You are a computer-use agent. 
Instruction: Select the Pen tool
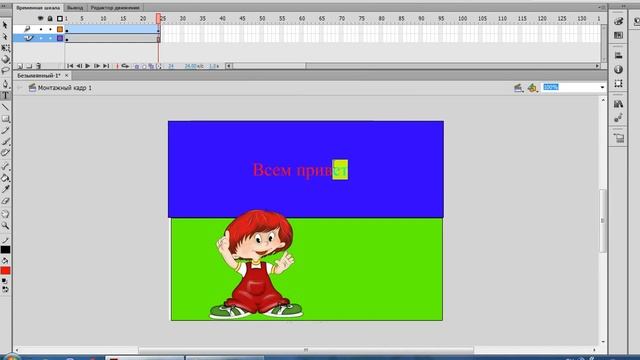(x=5, y=84)
